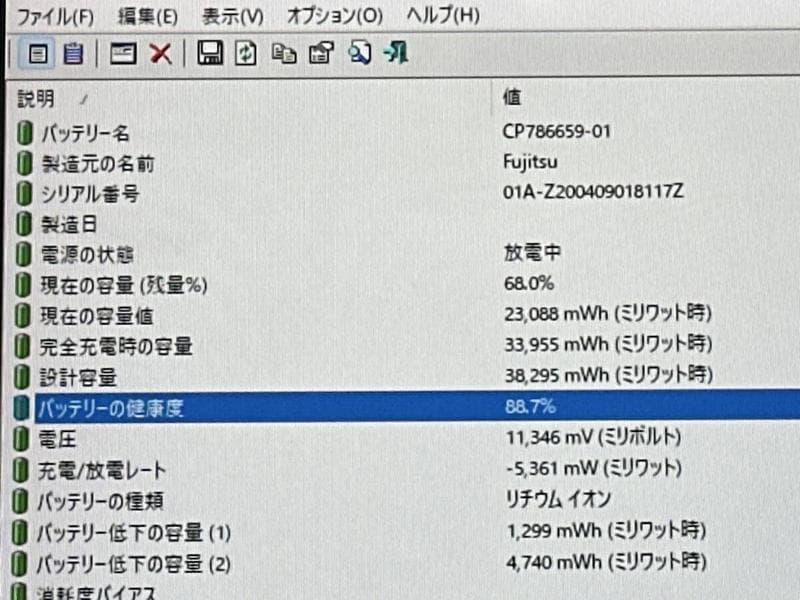Click the Exit door icon
Viewport: 800px width, 600px height.
(394, 54)
